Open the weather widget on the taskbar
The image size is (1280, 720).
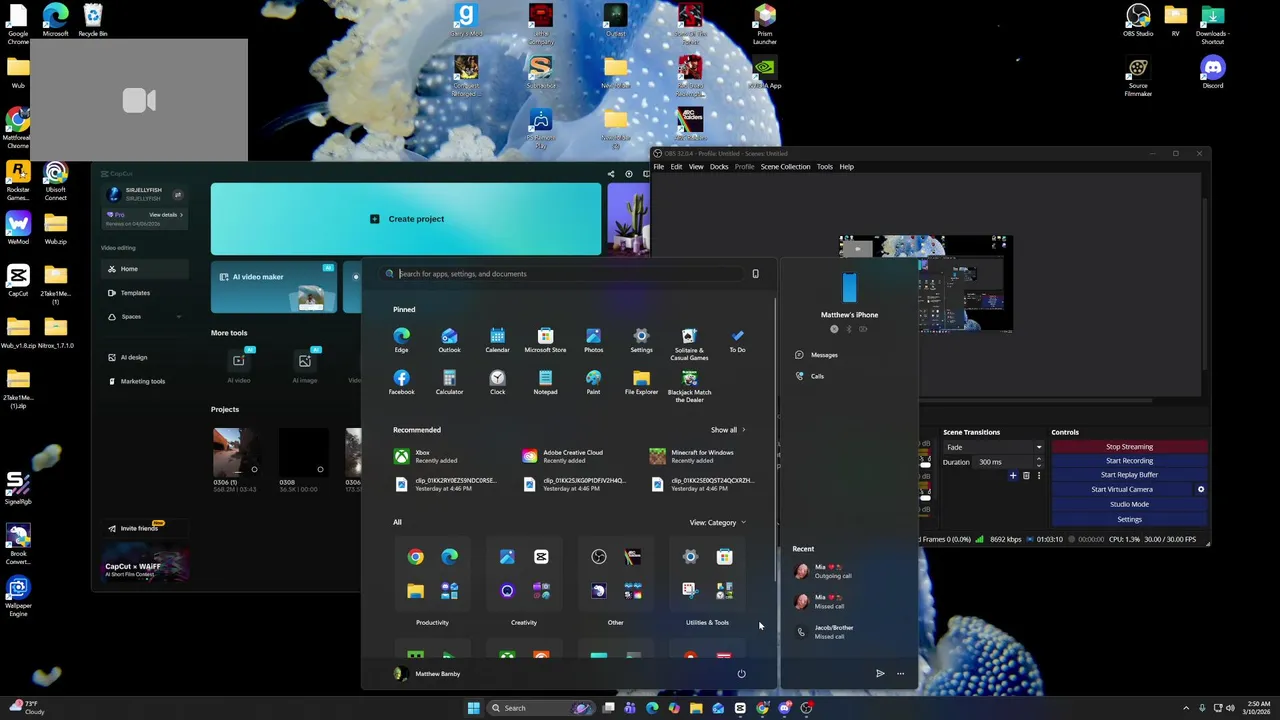pyautogui.click(x=26, y=708)
